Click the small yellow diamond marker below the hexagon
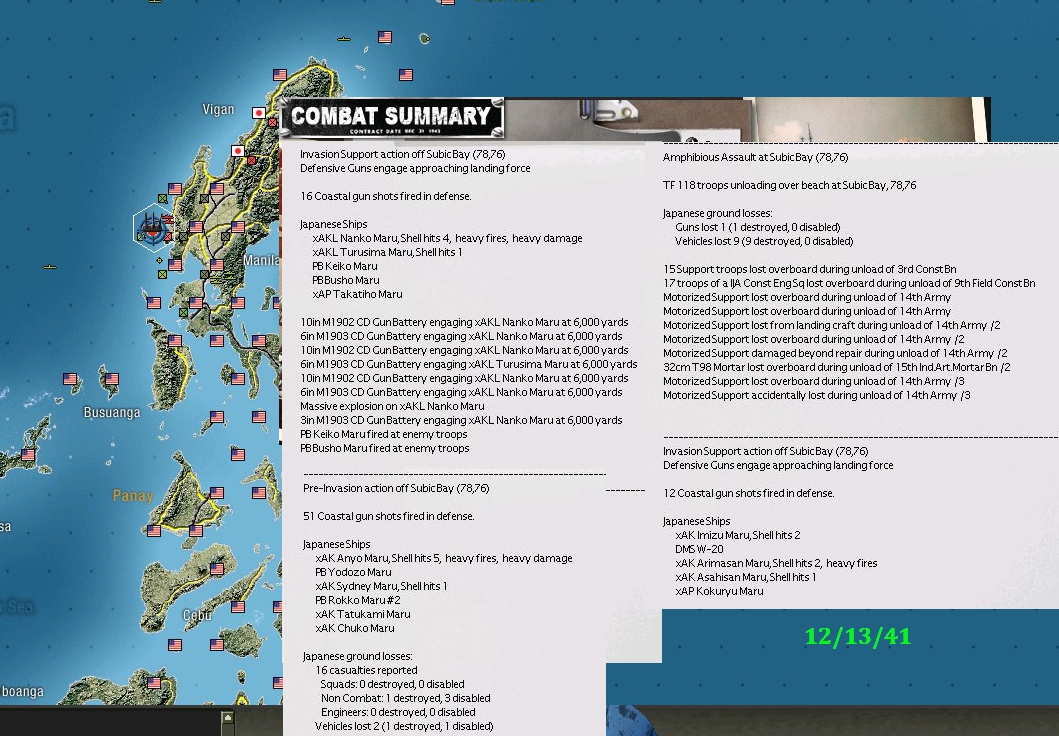 click(x=159, y=260)
